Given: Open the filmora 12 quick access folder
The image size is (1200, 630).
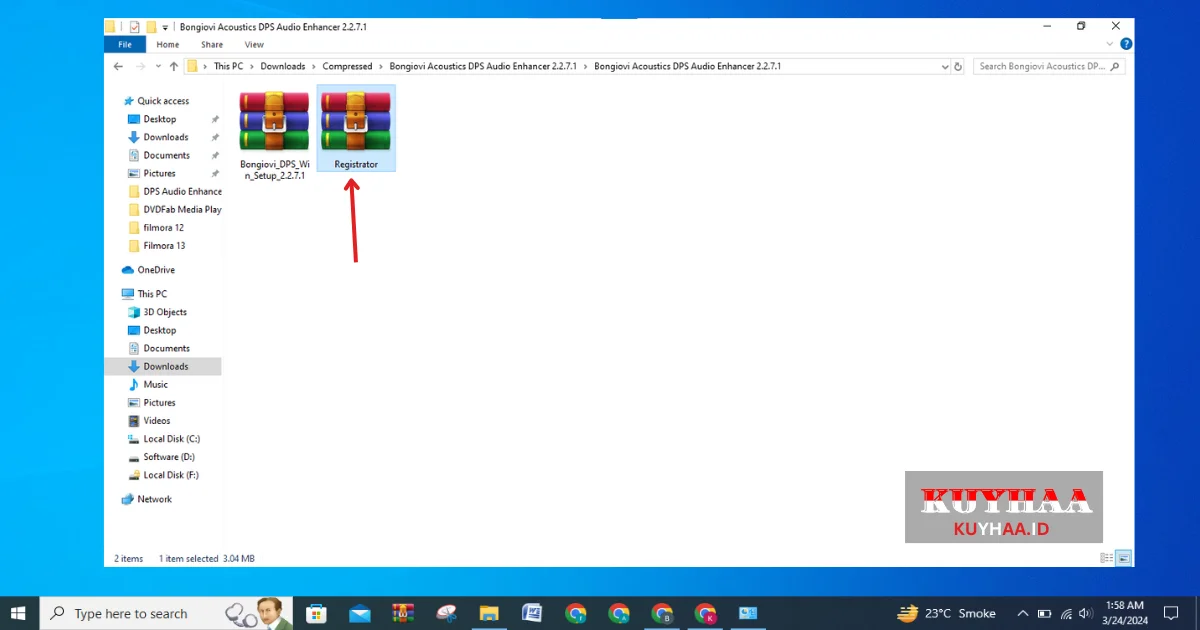Looking at the screenshot, I should 163,227.
